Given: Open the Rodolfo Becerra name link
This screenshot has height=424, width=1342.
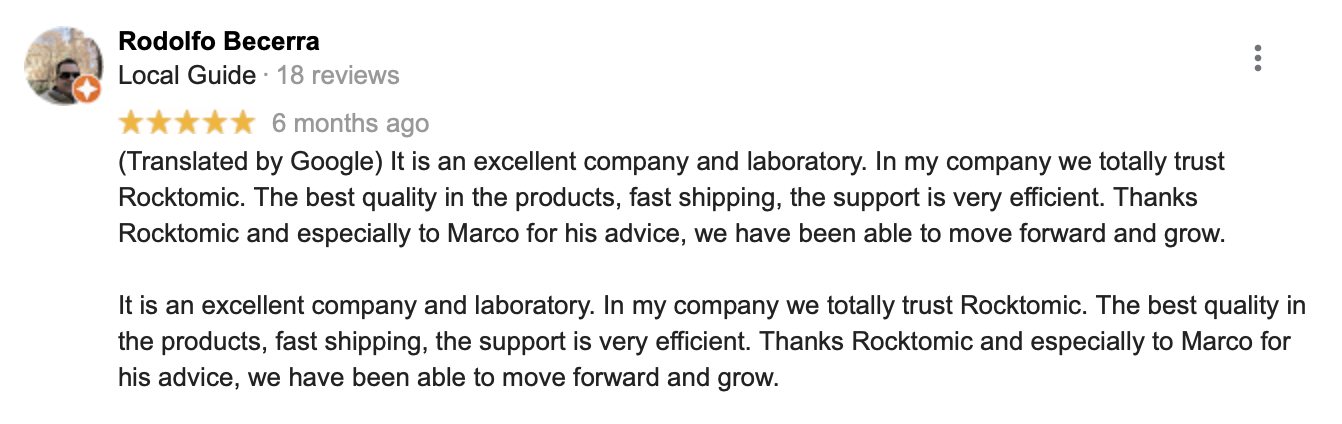Looking at the screenshot, I should (219, 42).
